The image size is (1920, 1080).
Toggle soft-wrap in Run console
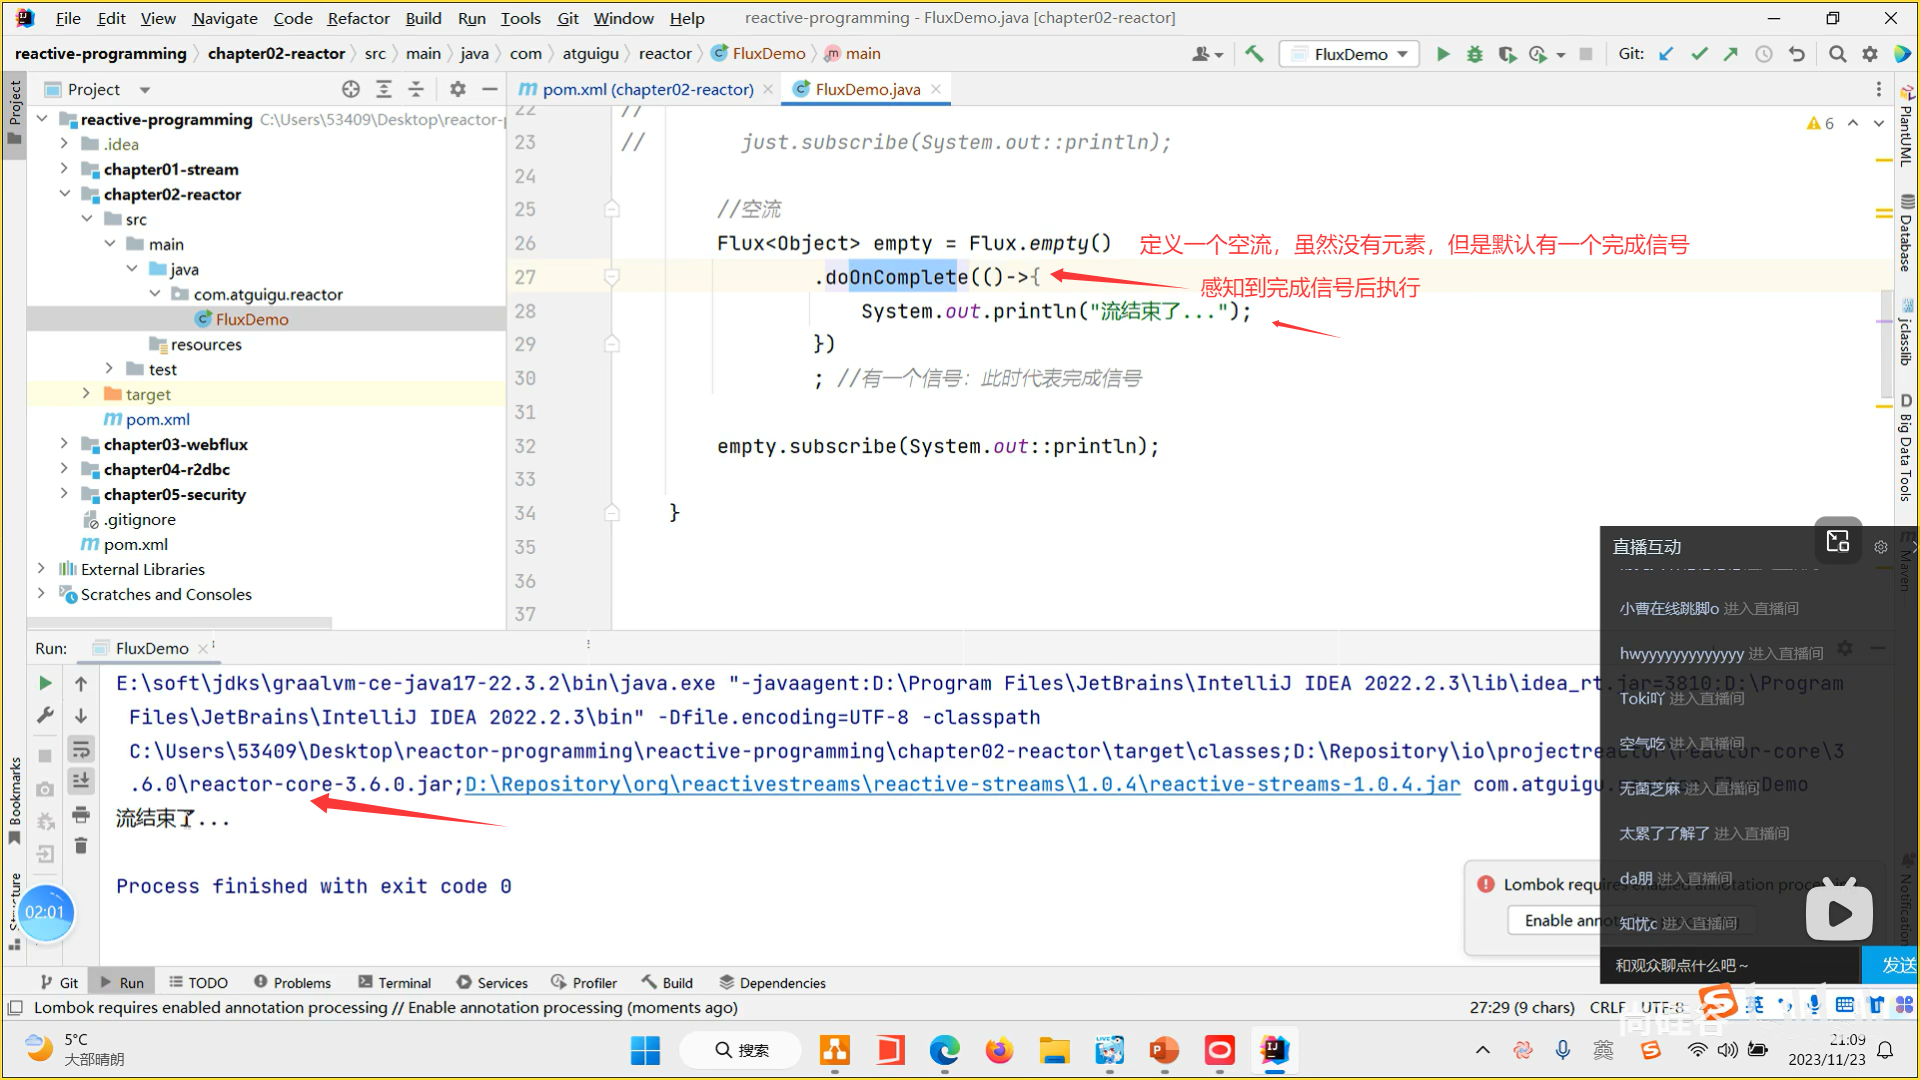pos(81,749)
